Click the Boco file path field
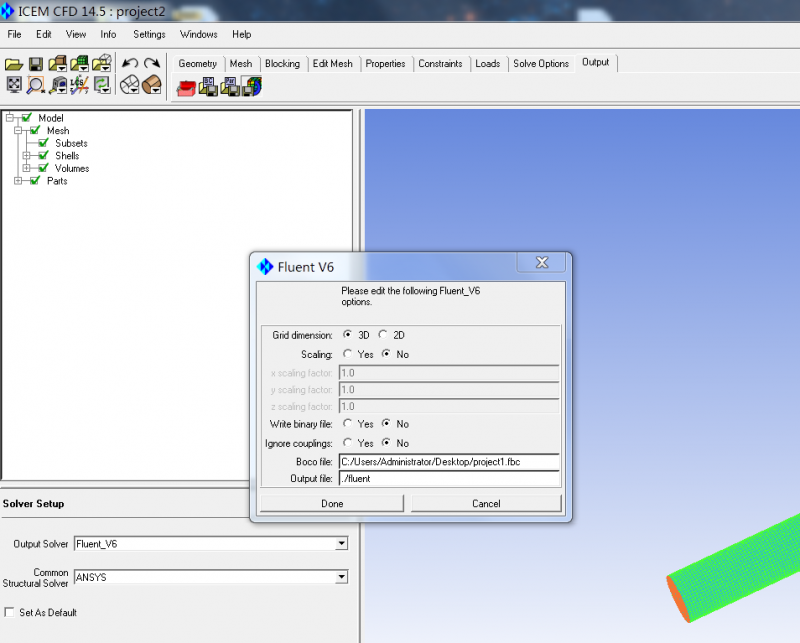 (x=449, y=462)
